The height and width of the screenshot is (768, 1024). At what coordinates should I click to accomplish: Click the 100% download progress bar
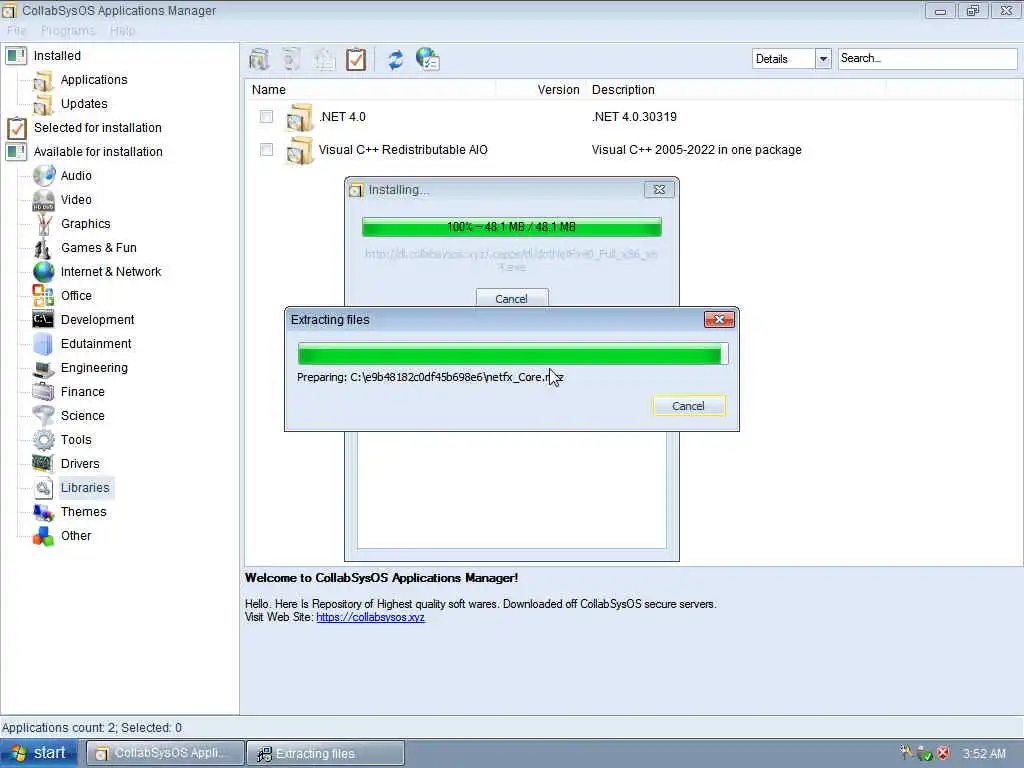tap(511, 227)
